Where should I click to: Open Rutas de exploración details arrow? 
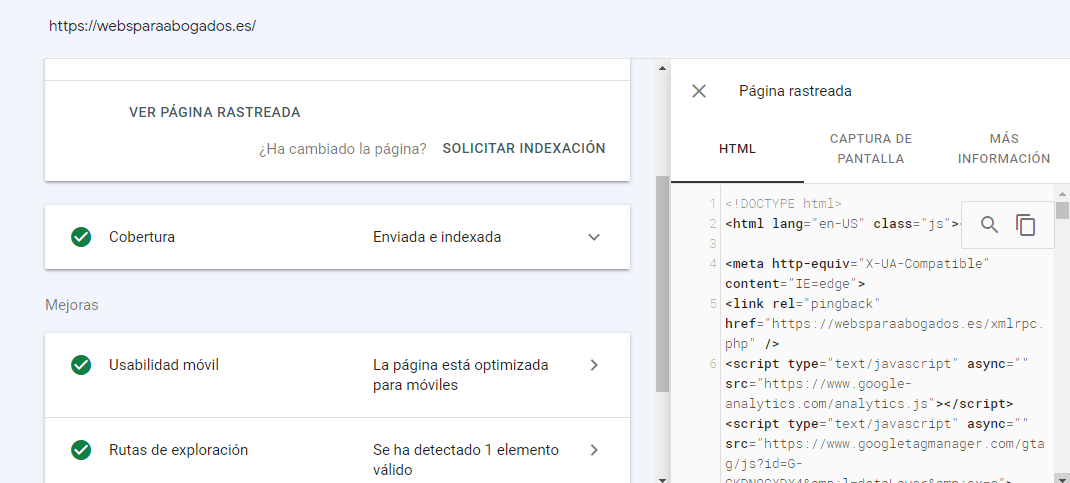(x=594, y=450)
